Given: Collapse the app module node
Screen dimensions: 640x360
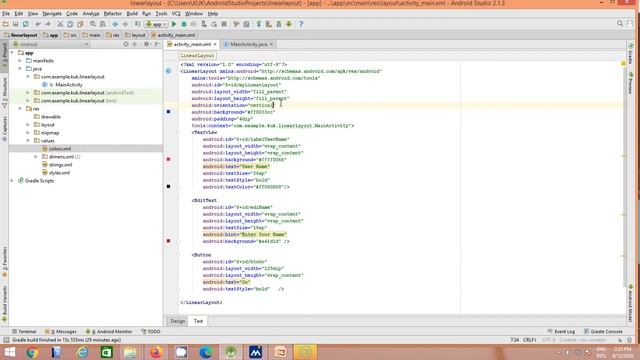Looking at the screenshot, I should tap(12, 53).
